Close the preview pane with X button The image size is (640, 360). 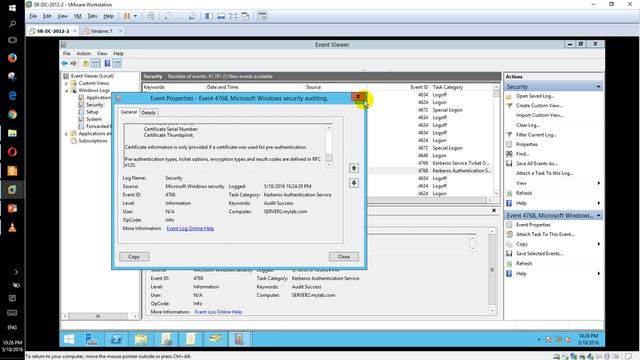point(494,211)
